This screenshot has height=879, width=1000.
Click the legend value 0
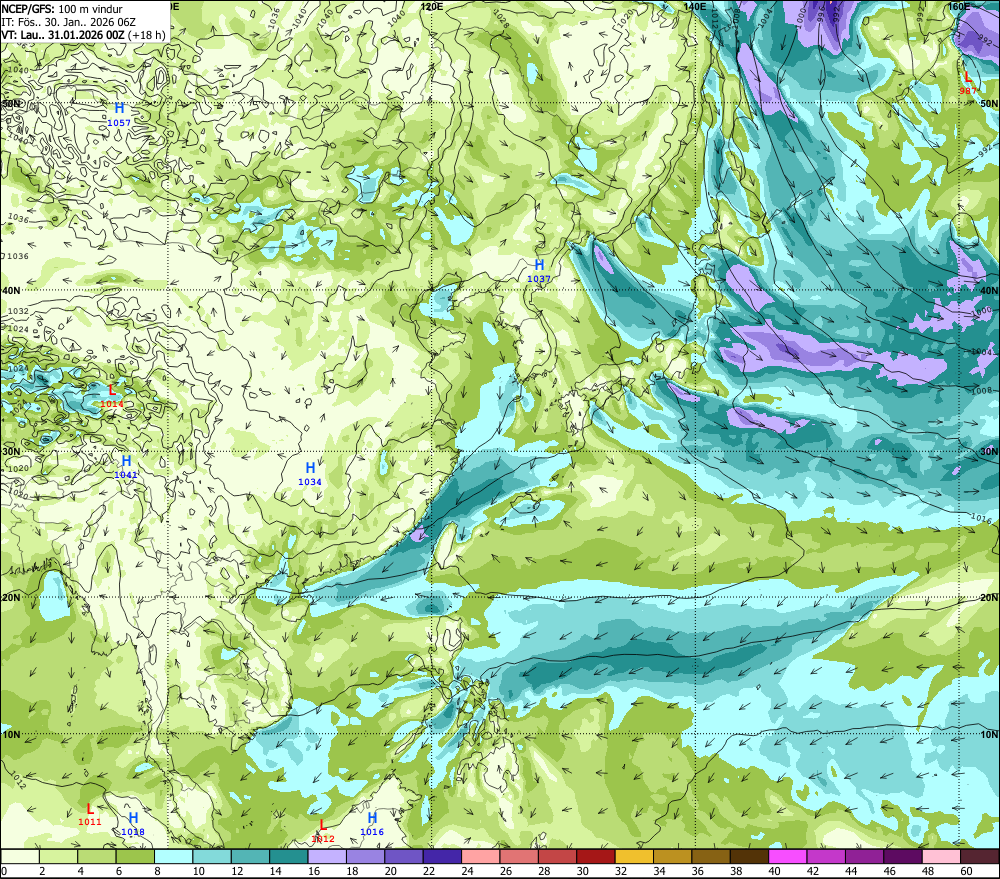point(4,871)
